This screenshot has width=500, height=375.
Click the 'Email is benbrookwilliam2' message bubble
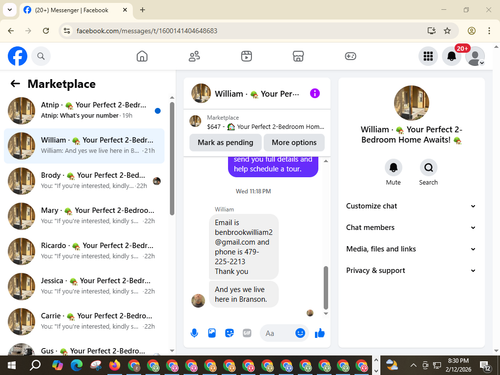[244, 247]
